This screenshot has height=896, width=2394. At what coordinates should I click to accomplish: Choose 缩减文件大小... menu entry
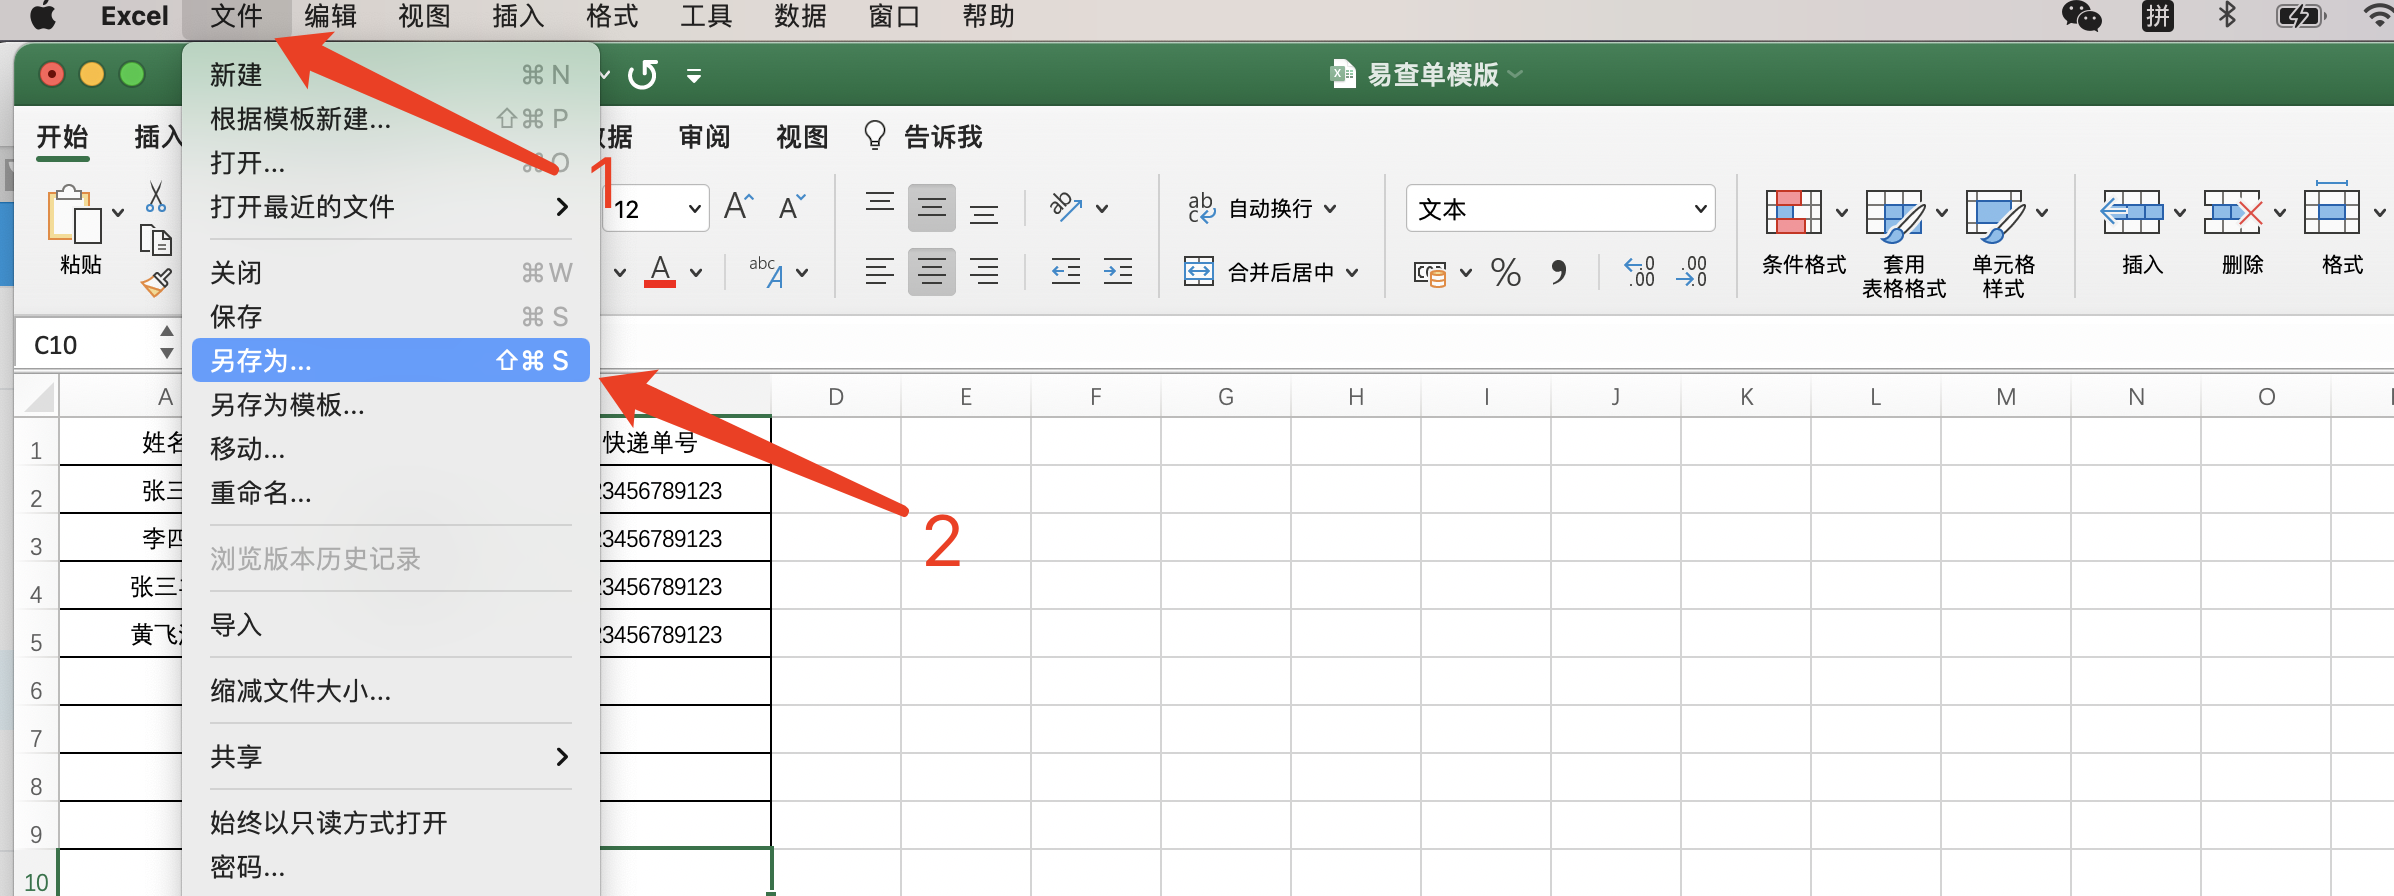point(390,690)
